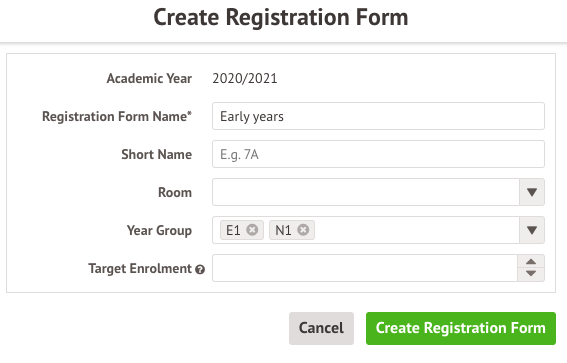This screenshot has width=567, height=363.
Task: Open the Target Enrolment help icon
Action: pyautogui.click(x=200, y=269)
